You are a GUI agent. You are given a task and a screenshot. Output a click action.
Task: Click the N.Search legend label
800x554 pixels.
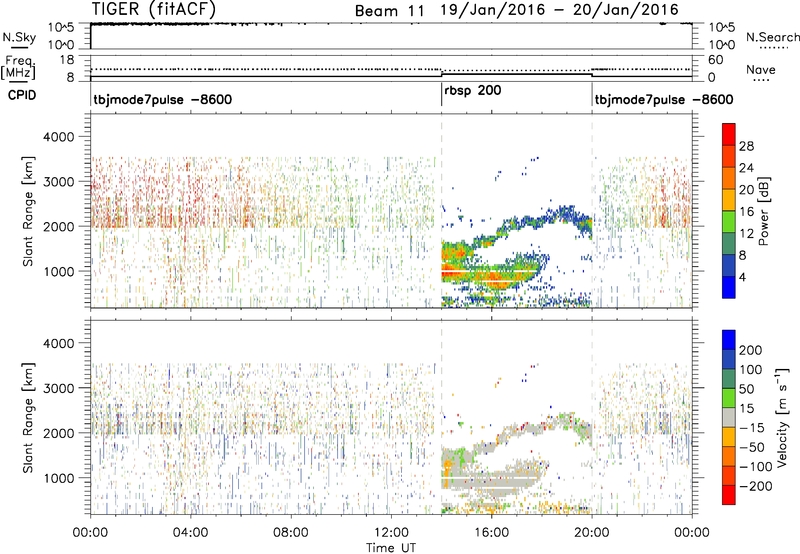772,37
